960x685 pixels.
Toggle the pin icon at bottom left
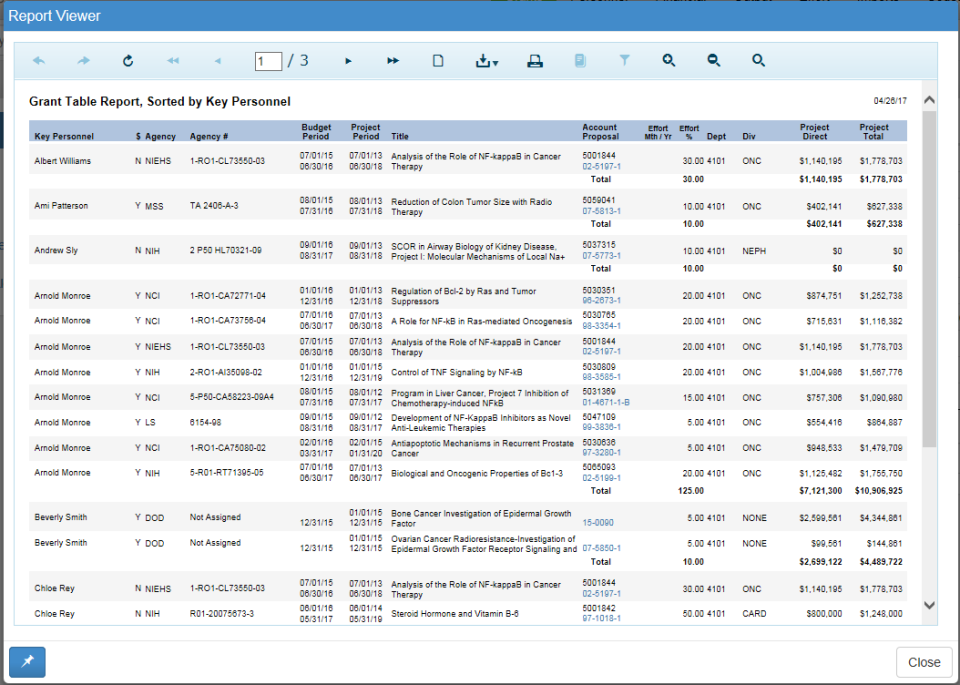[x=26, y=662]
